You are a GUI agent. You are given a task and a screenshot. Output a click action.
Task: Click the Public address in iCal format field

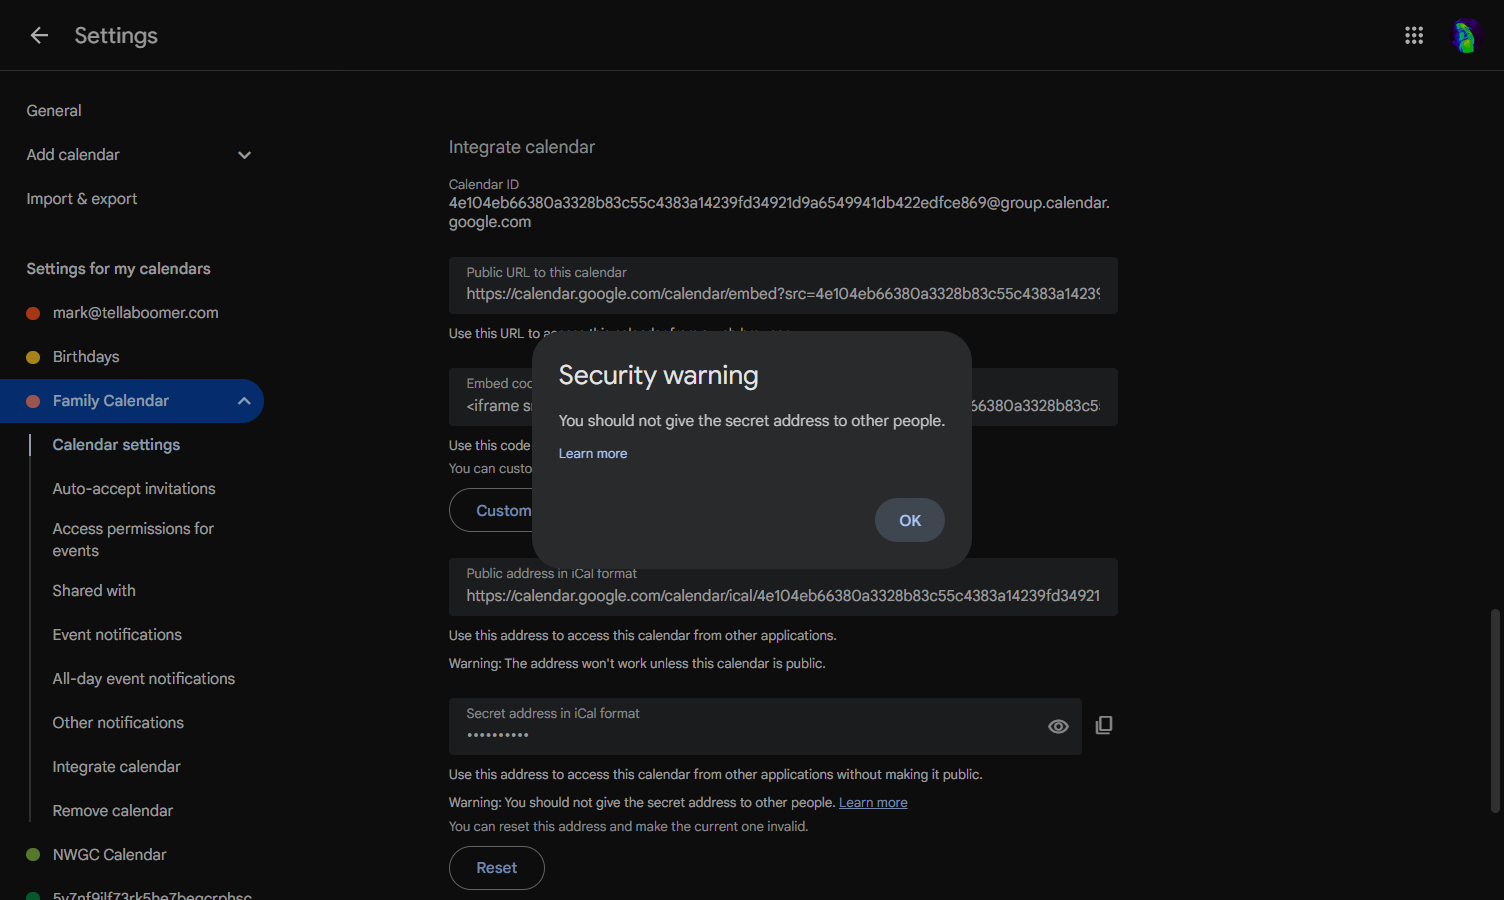tap(783, 587)
